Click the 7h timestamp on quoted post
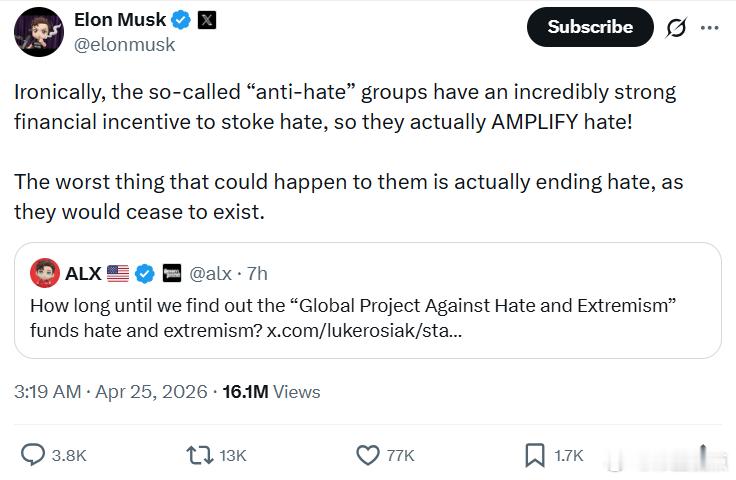736x480 pixels. pyautogui.click(x=257, y=273)
